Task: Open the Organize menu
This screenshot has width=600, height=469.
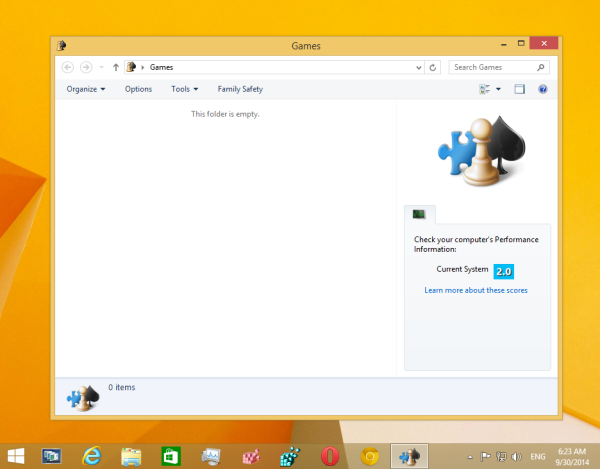Action: [86, 89]
